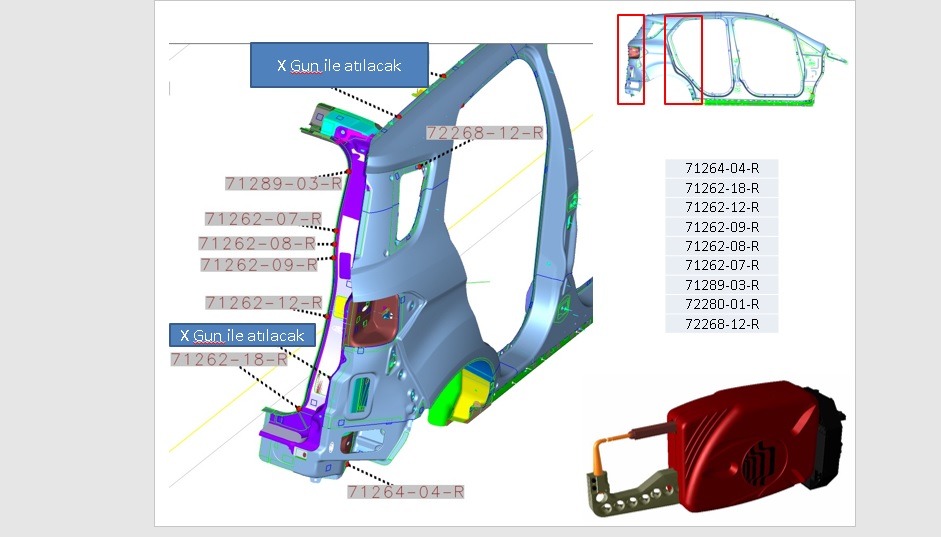Click table cell 71262-12-R in list

pyautogui.click(x=722, y=207)
